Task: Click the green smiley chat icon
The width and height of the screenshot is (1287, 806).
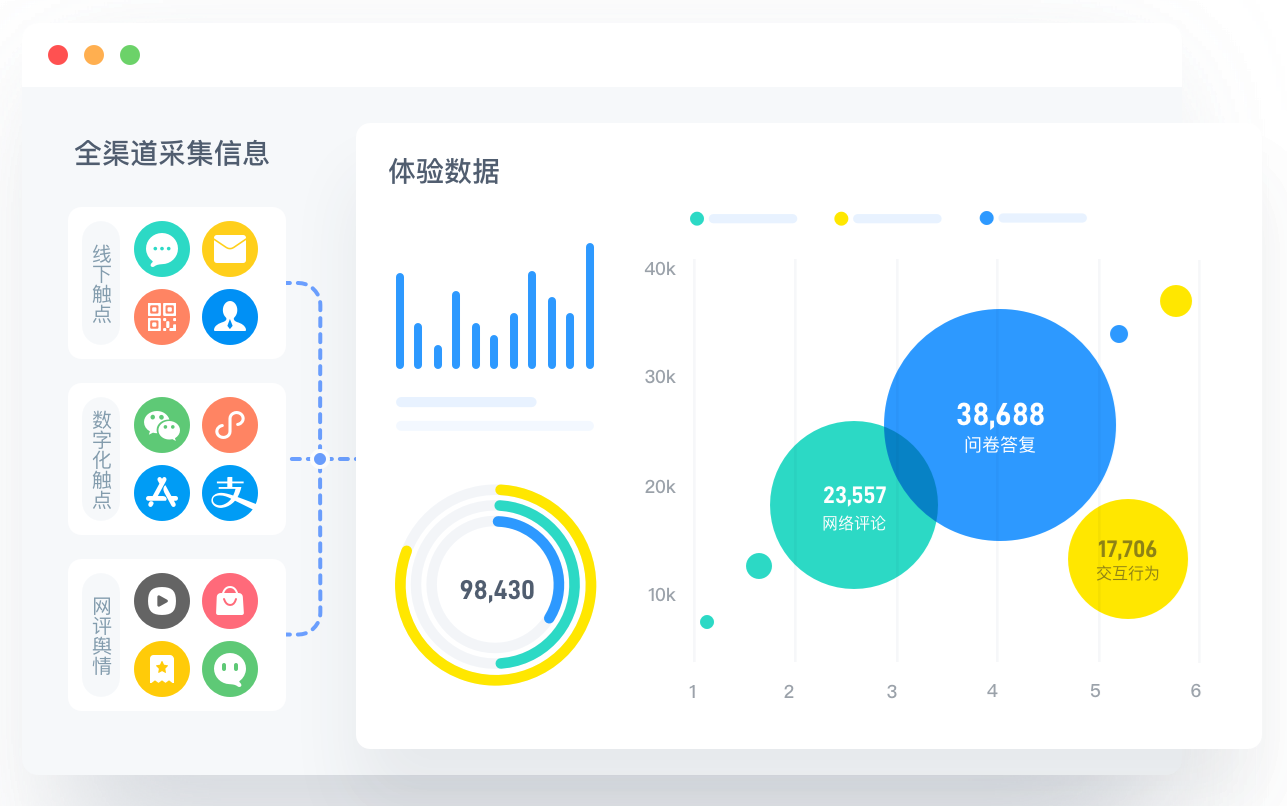Action: [x=230, y=669]
